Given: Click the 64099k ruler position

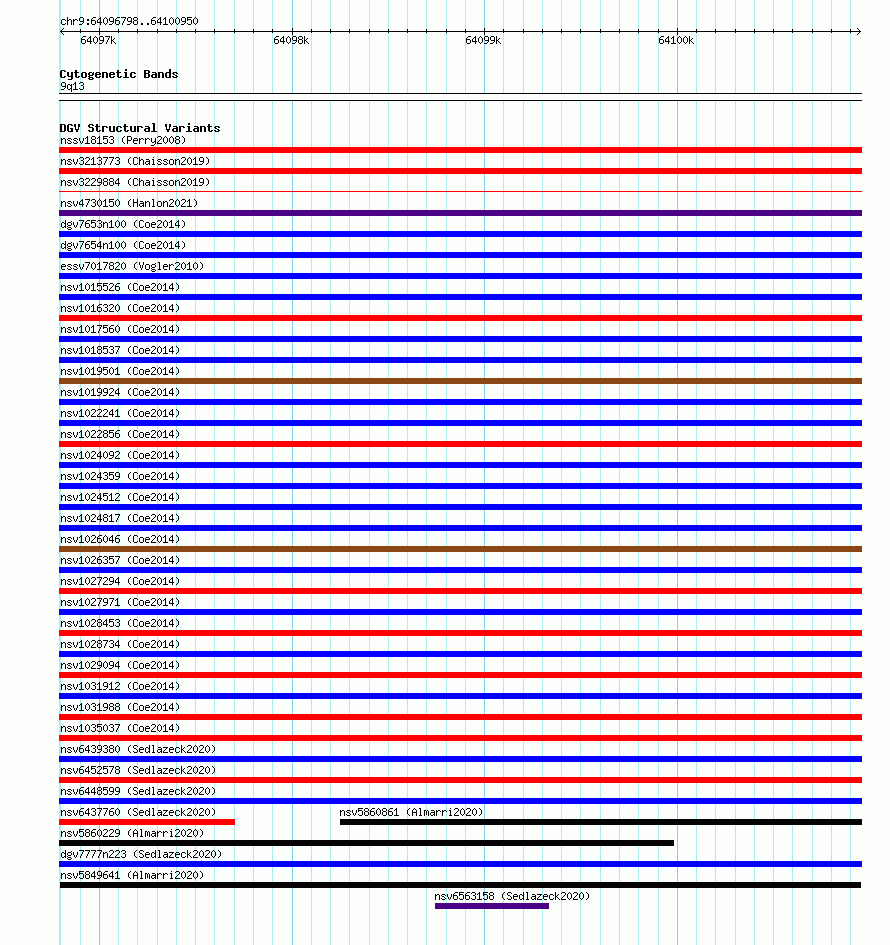Looking at the screenshot, I should point(483,40).
